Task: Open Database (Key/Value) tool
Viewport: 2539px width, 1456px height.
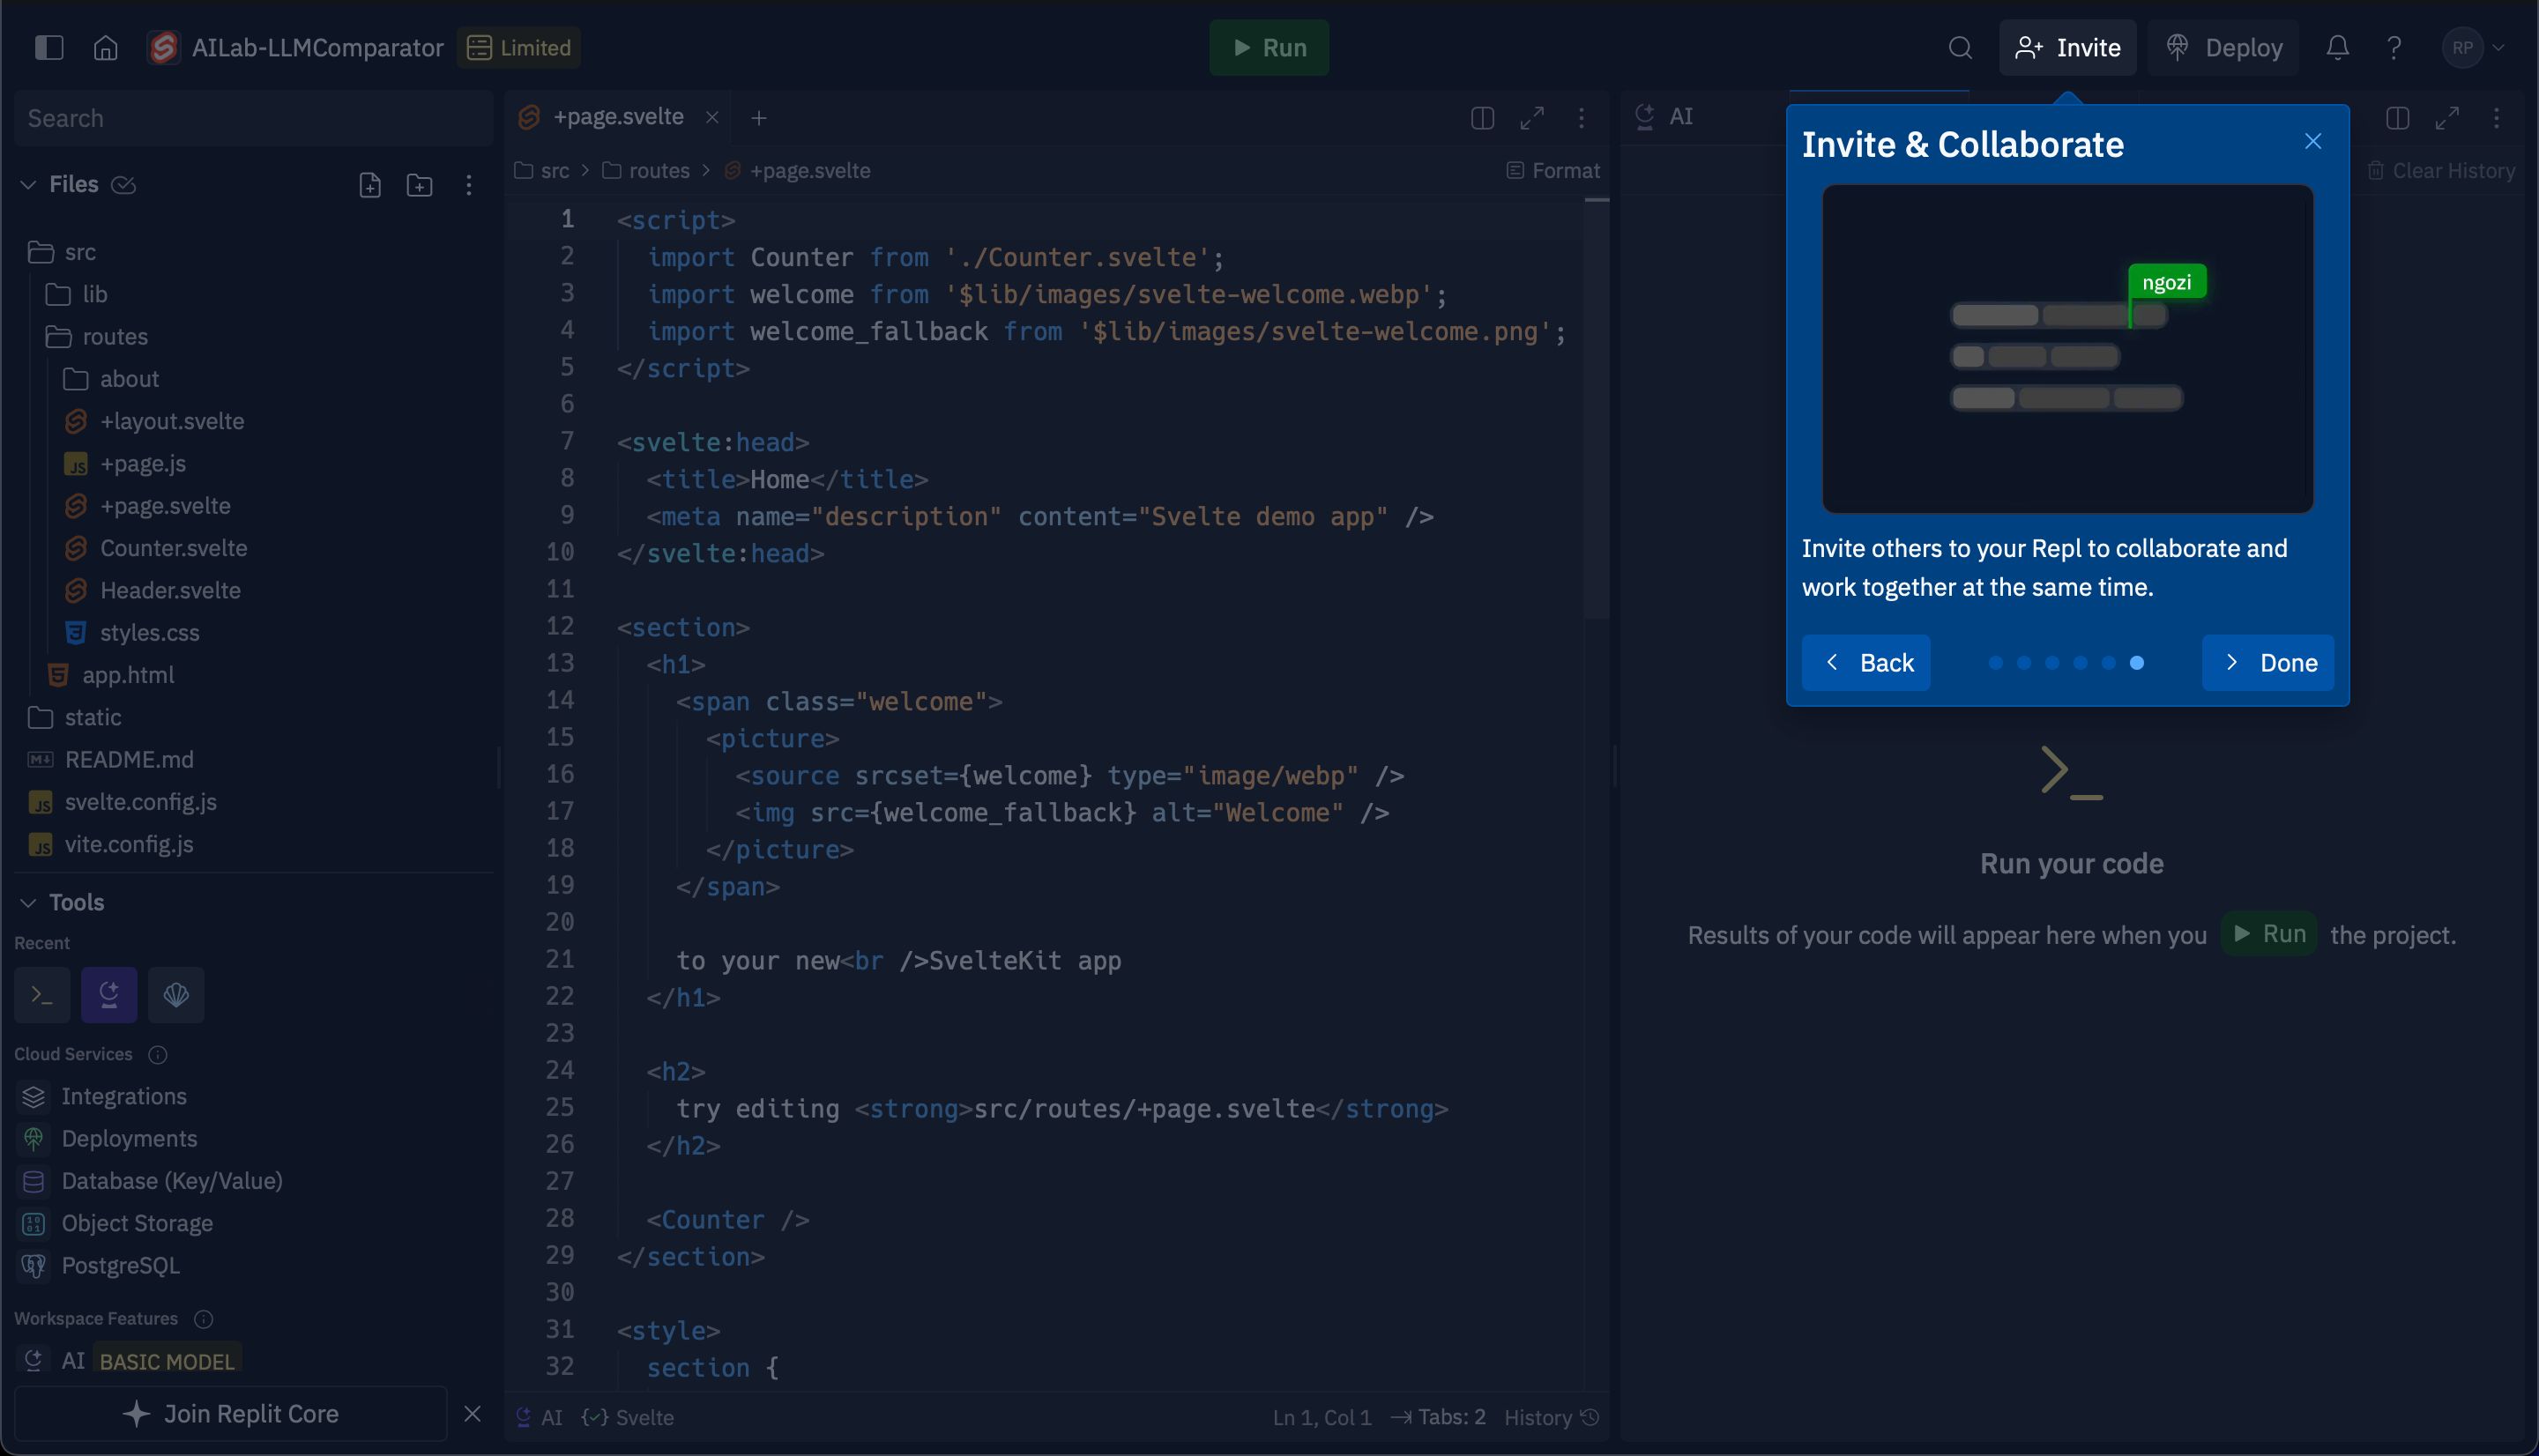Action: point(172,1181)
